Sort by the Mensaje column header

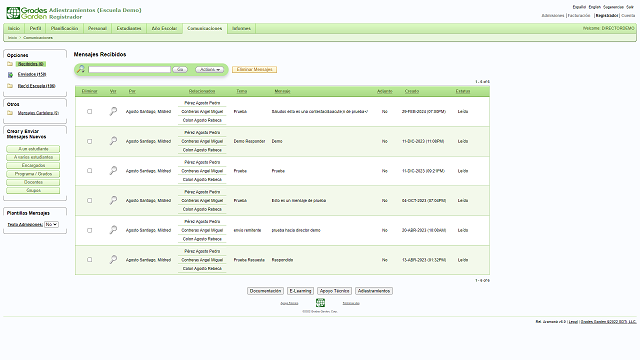[282, 91]
